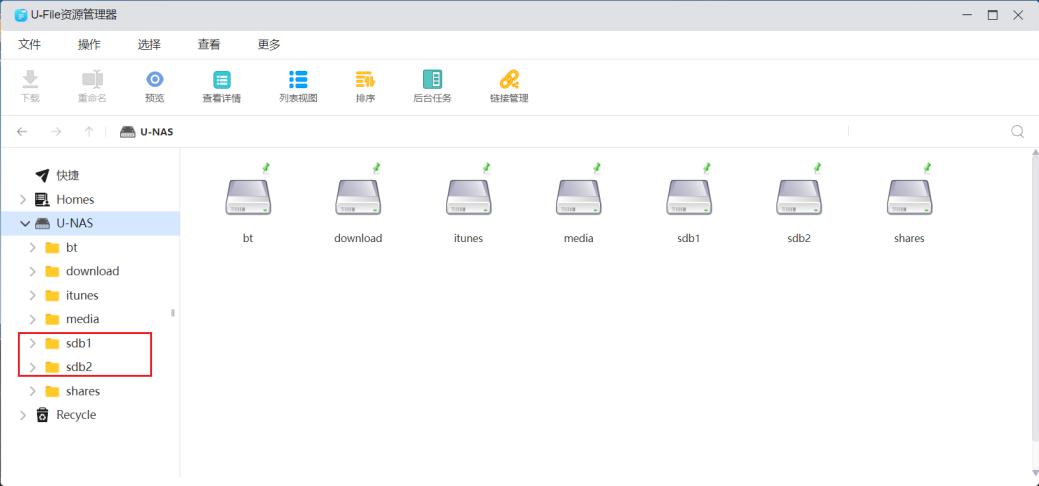Select the media drive icon

pos(578,197)
